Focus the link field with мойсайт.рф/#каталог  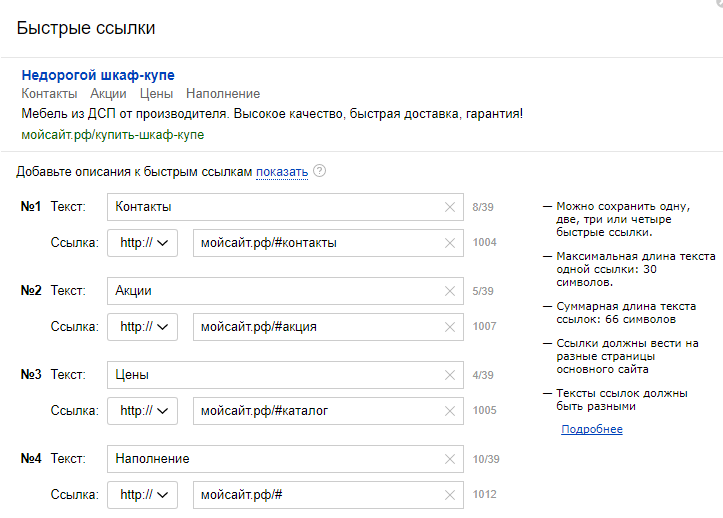click(x=328, y=411)
